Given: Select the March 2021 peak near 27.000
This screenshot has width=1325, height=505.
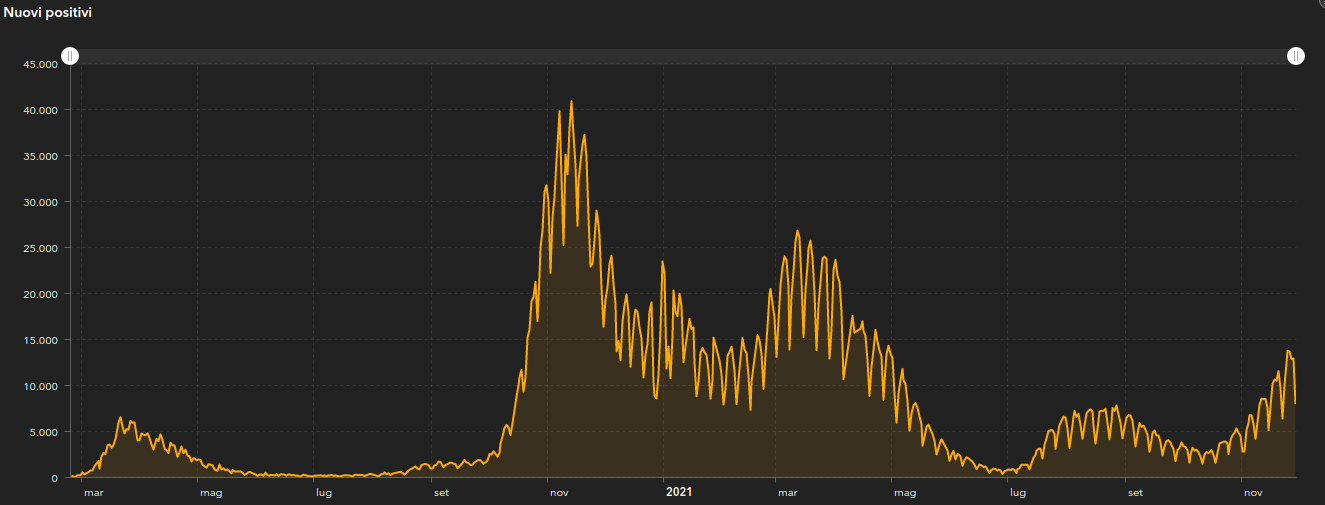Looking at the screenshot, I should pyautogui.click(x=797, y=232).
